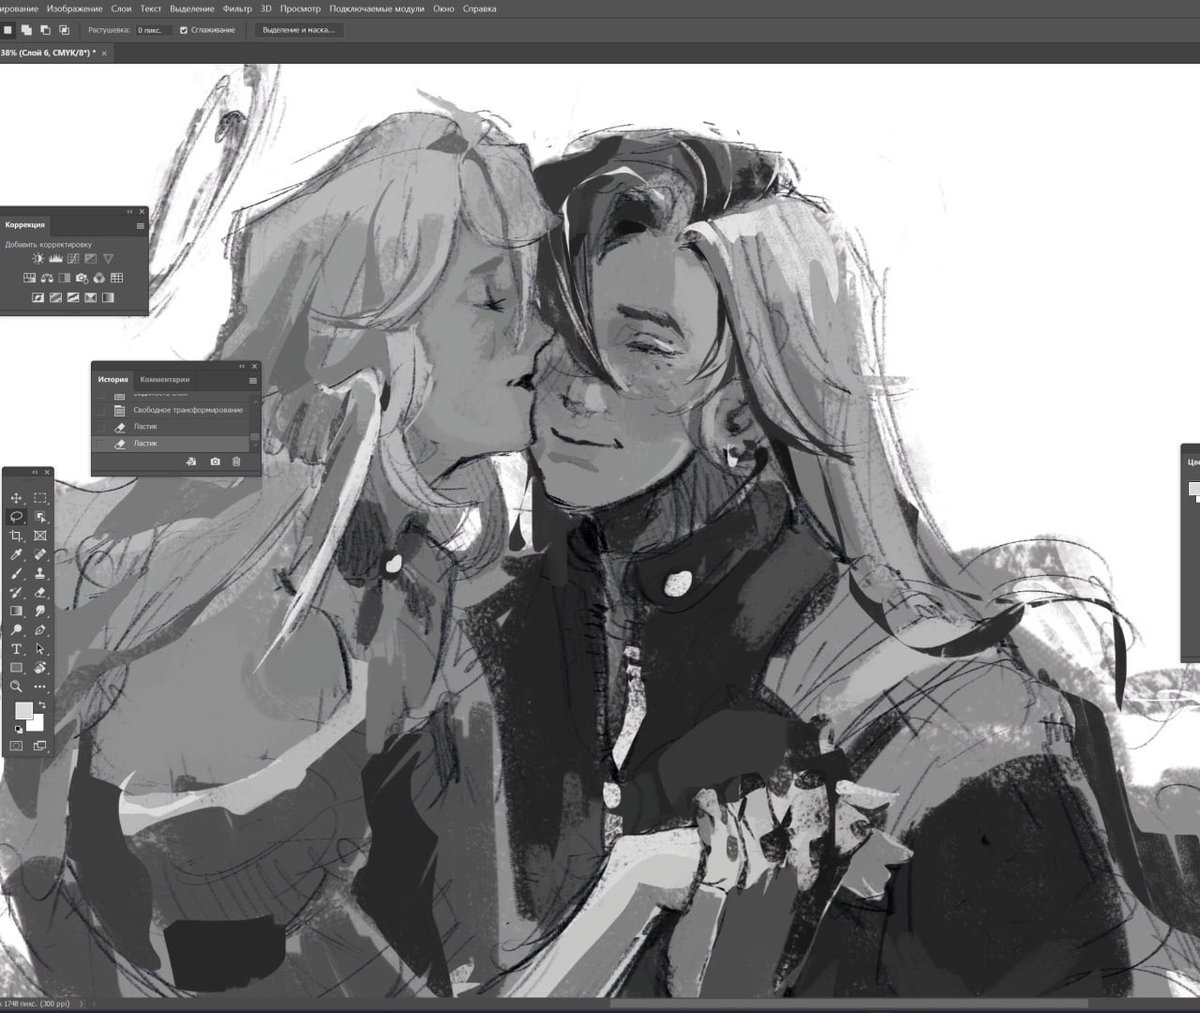Select the Rotate View tool

(x=40, y=667)
